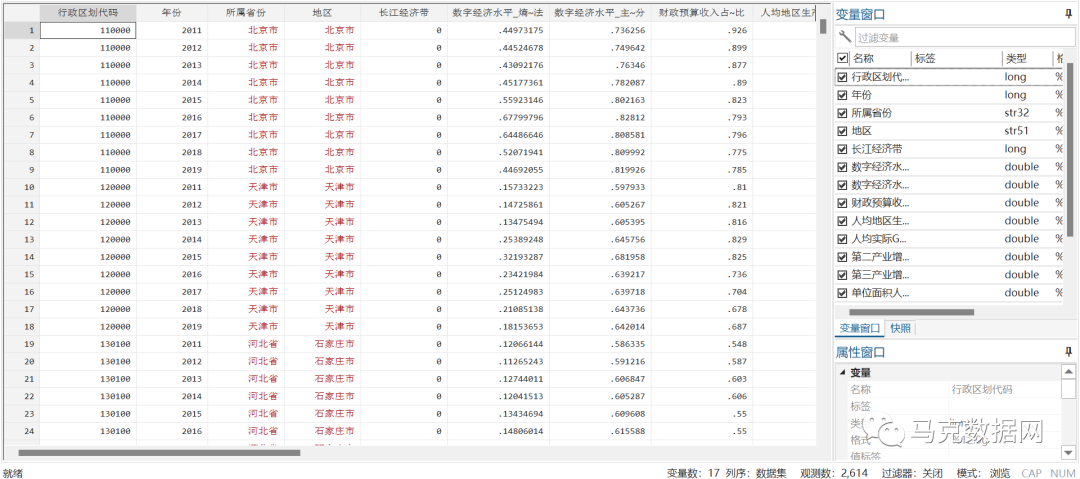Click the up arrow of 属性窗口 scrollbar
Screen dimensions: 1080x479
click(x=1068, y=371)
